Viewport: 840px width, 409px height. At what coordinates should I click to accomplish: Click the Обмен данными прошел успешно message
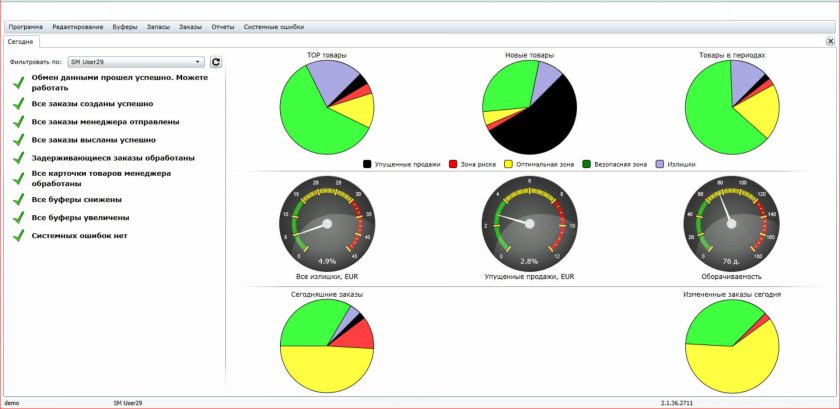point(120,83)
